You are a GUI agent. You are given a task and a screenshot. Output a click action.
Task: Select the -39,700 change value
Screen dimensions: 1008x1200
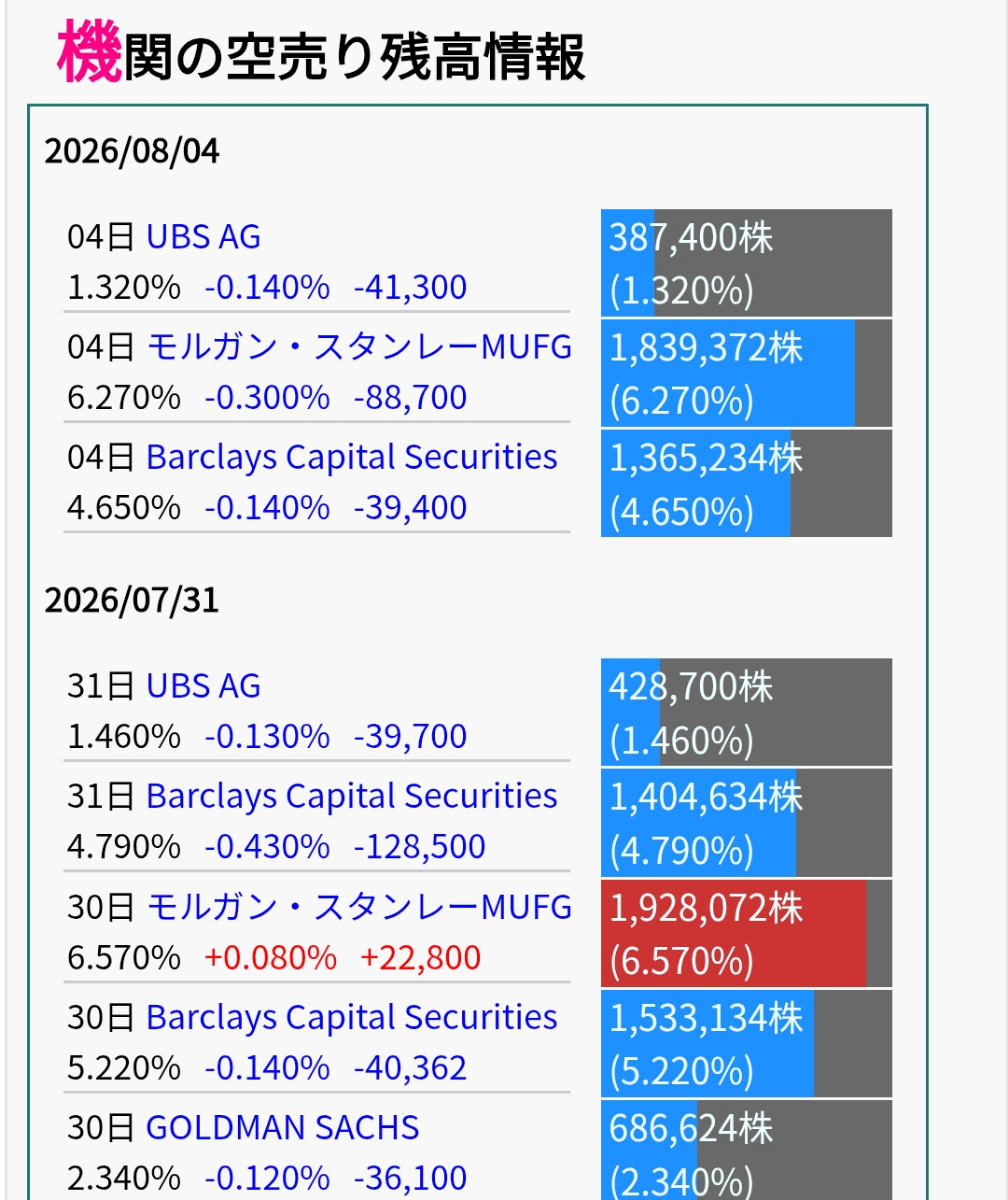pyautogui.click(x=410, y=737)
